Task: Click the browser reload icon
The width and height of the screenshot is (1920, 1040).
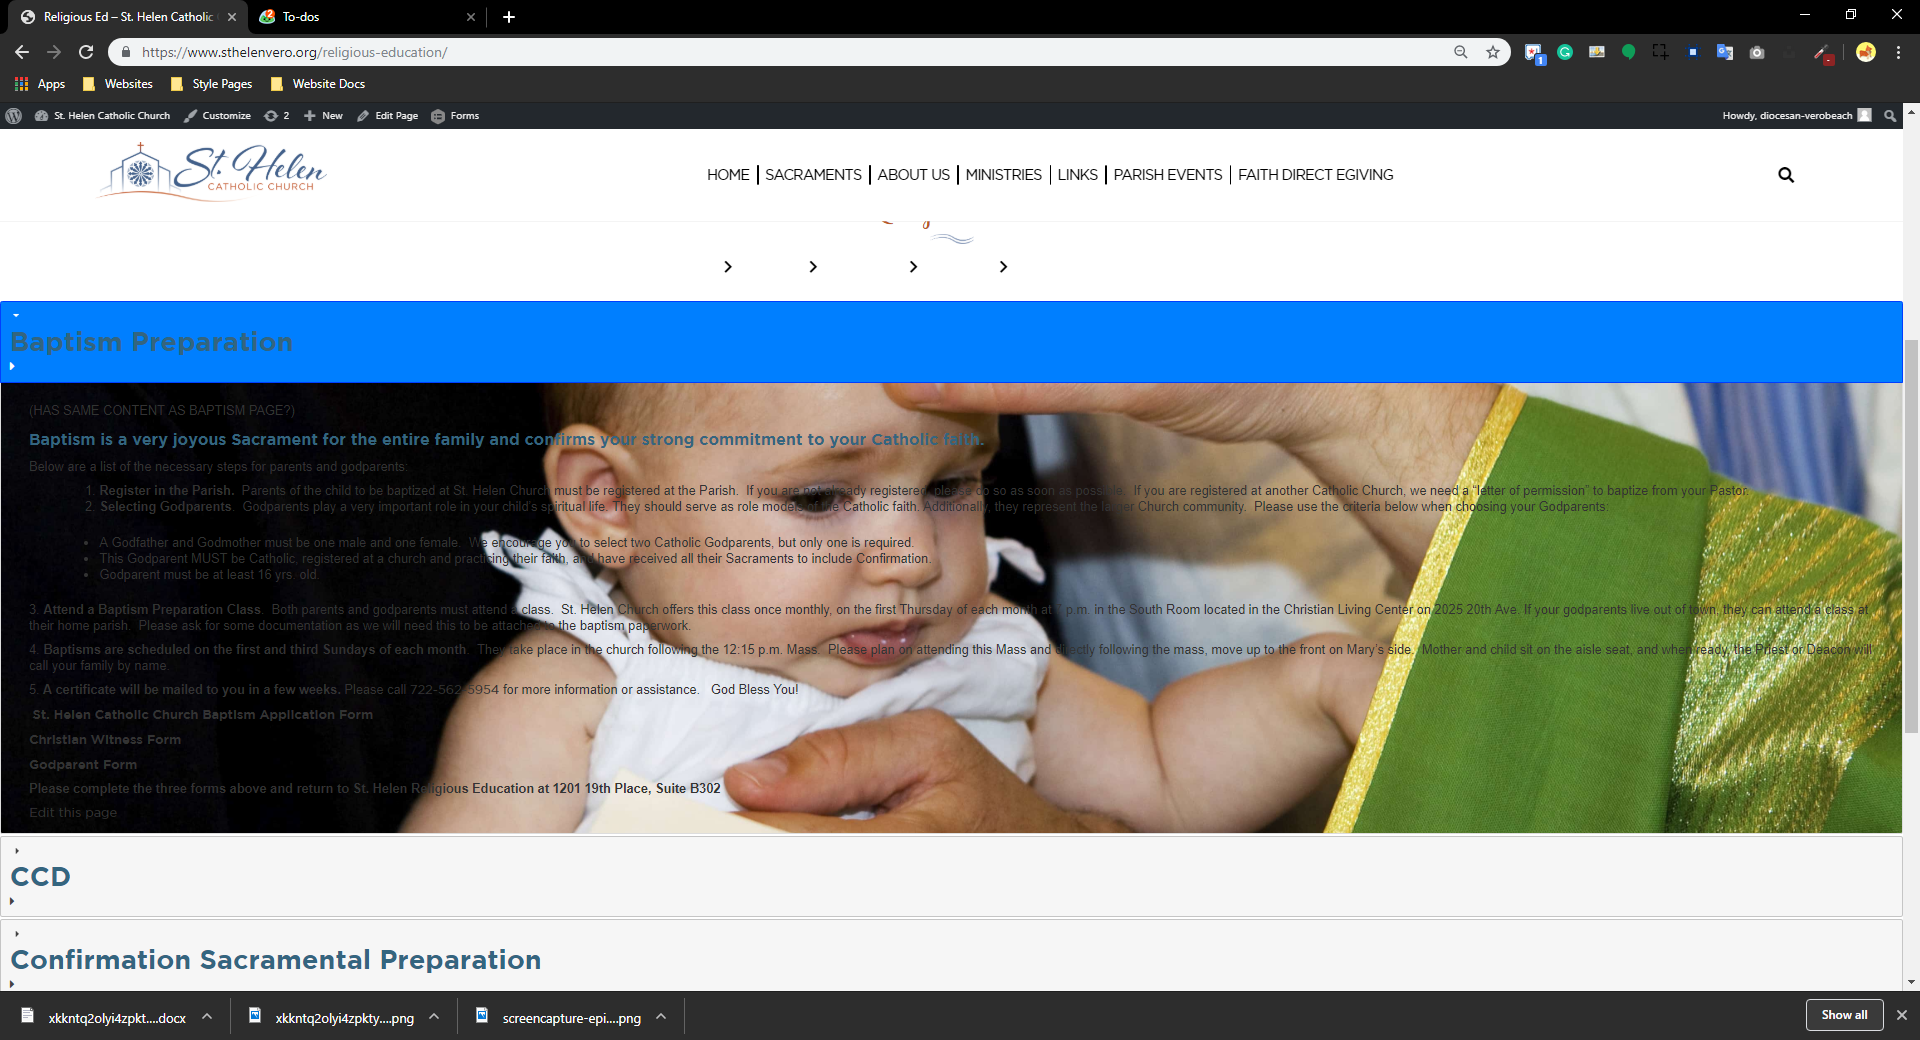Action: click(86, 52)
